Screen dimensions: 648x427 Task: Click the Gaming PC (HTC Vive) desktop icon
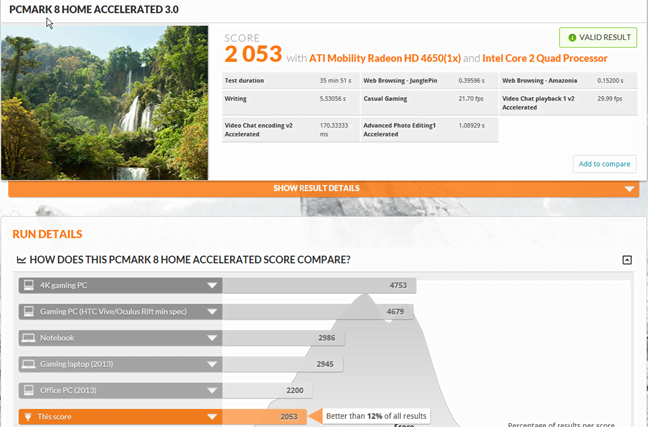pos(29,312)
